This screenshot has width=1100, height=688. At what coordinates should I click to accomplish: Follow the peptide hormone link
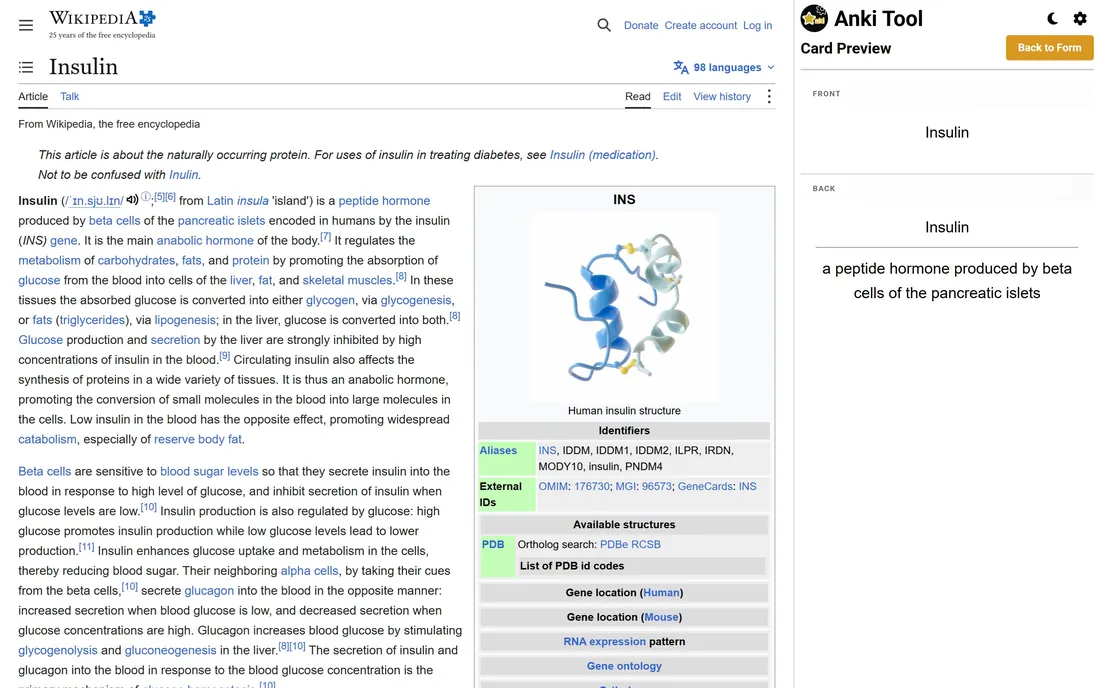click(x=384, y=201)
